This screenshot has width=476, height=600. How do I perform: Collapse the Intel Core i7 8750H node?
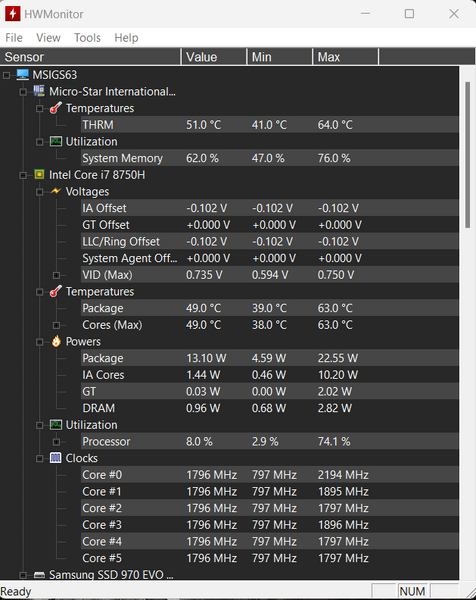23,175
